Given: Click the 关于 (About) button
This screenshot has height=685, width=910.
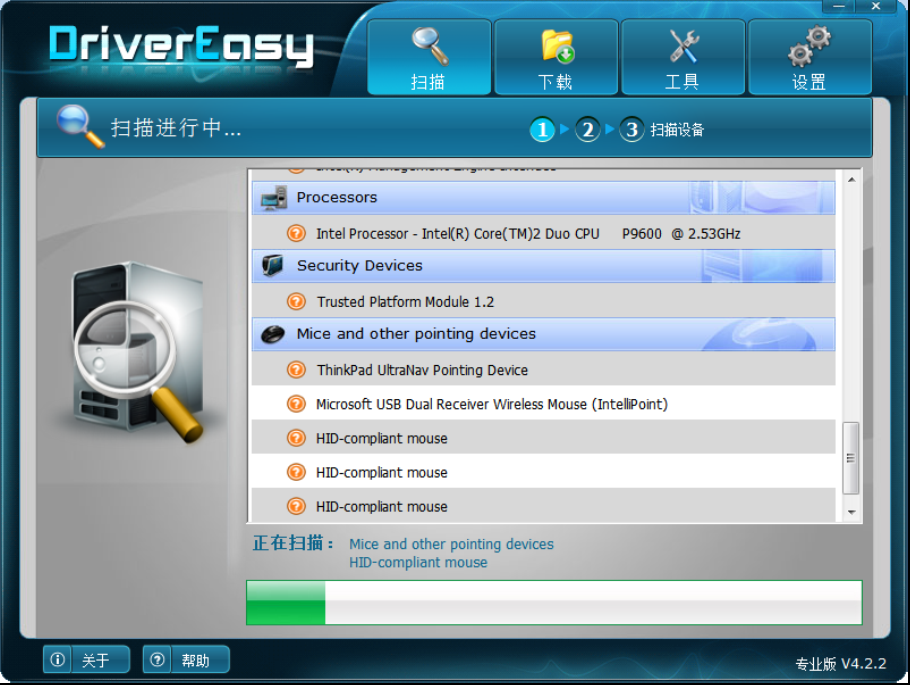Looking at the screenshot, I should 86,659.
